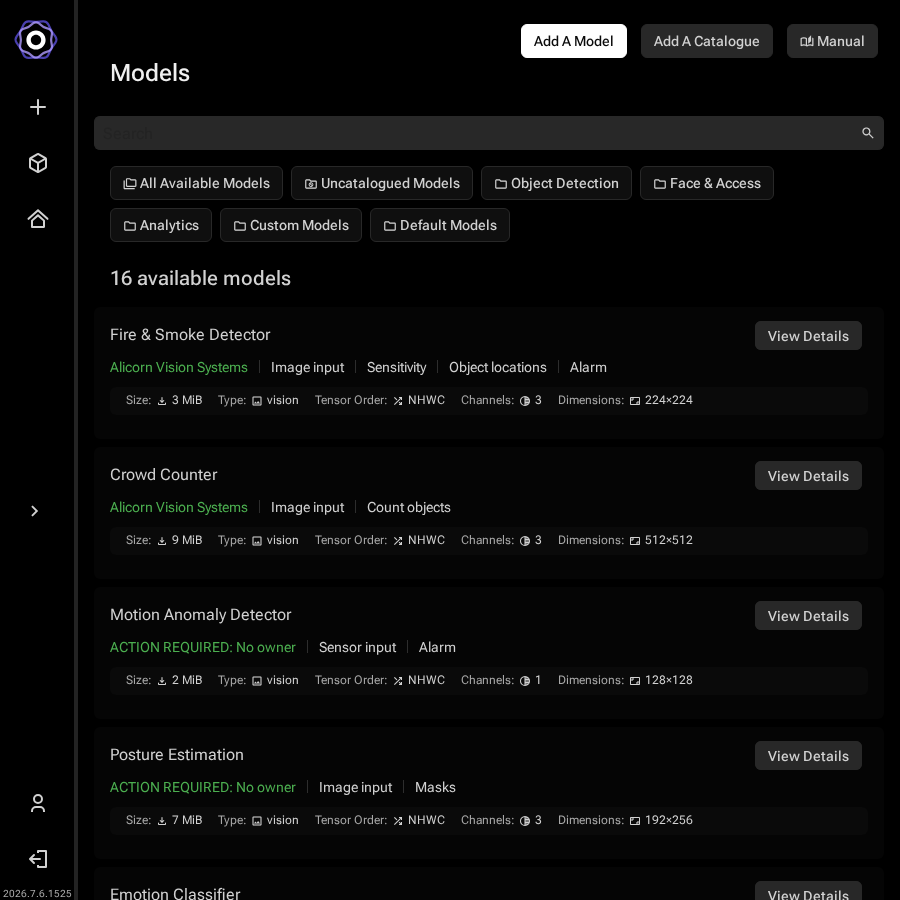Click the dimensions icon for Motion Anomaly Detector
This screenshot has height=900, width=900.
(x=635, y=681)
